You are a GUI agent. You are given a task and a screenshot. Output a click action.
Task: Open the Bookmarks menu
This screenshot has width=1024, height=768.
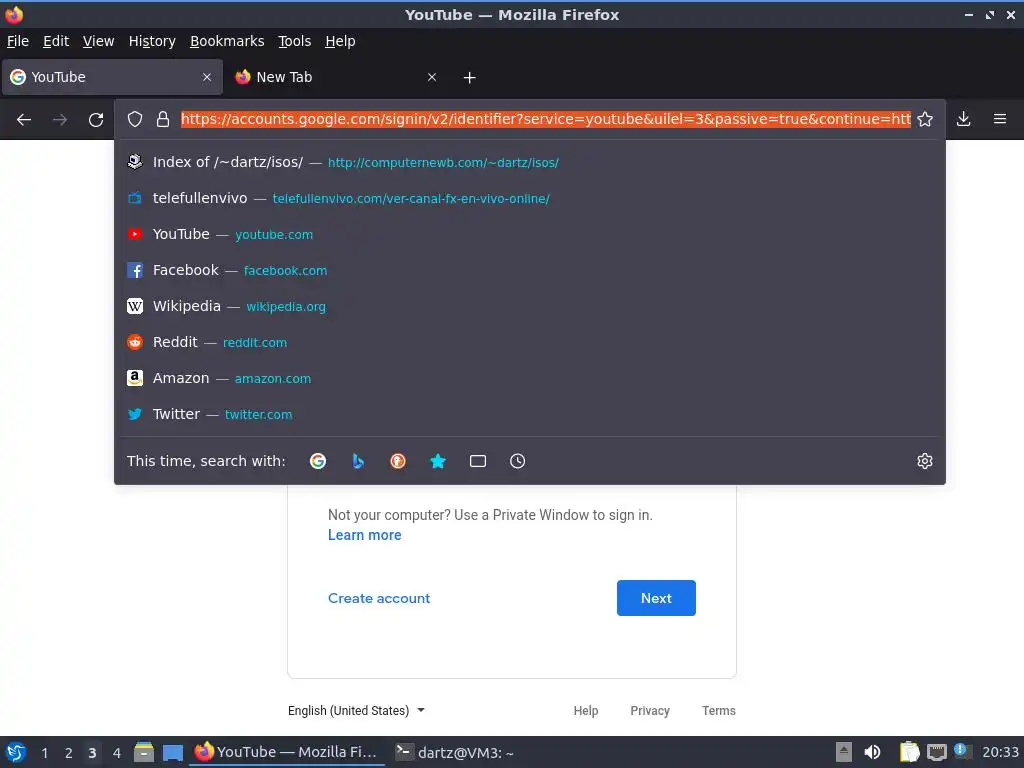tap(227, 41)
